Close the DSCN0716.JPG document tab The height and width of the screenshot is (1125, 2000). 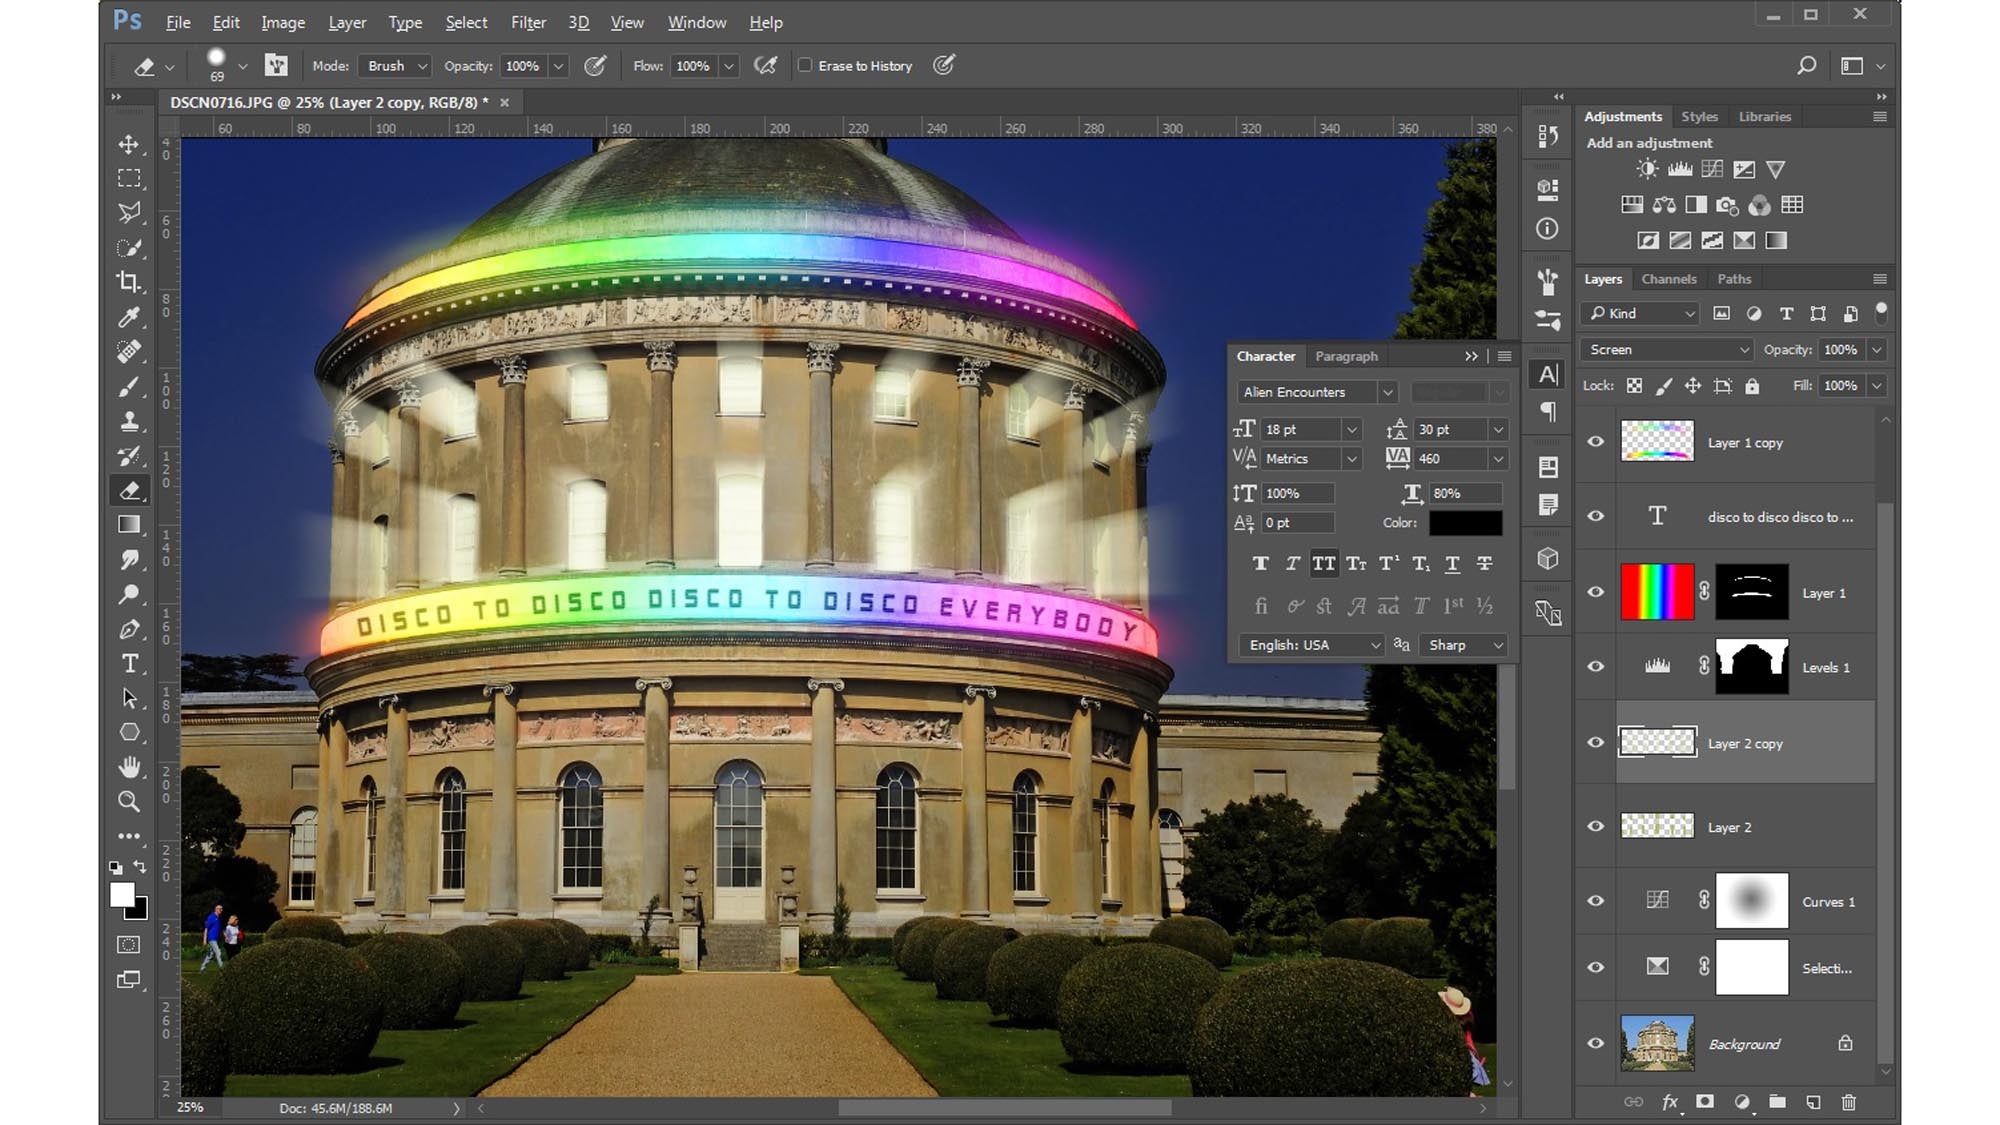coord(505,102)
